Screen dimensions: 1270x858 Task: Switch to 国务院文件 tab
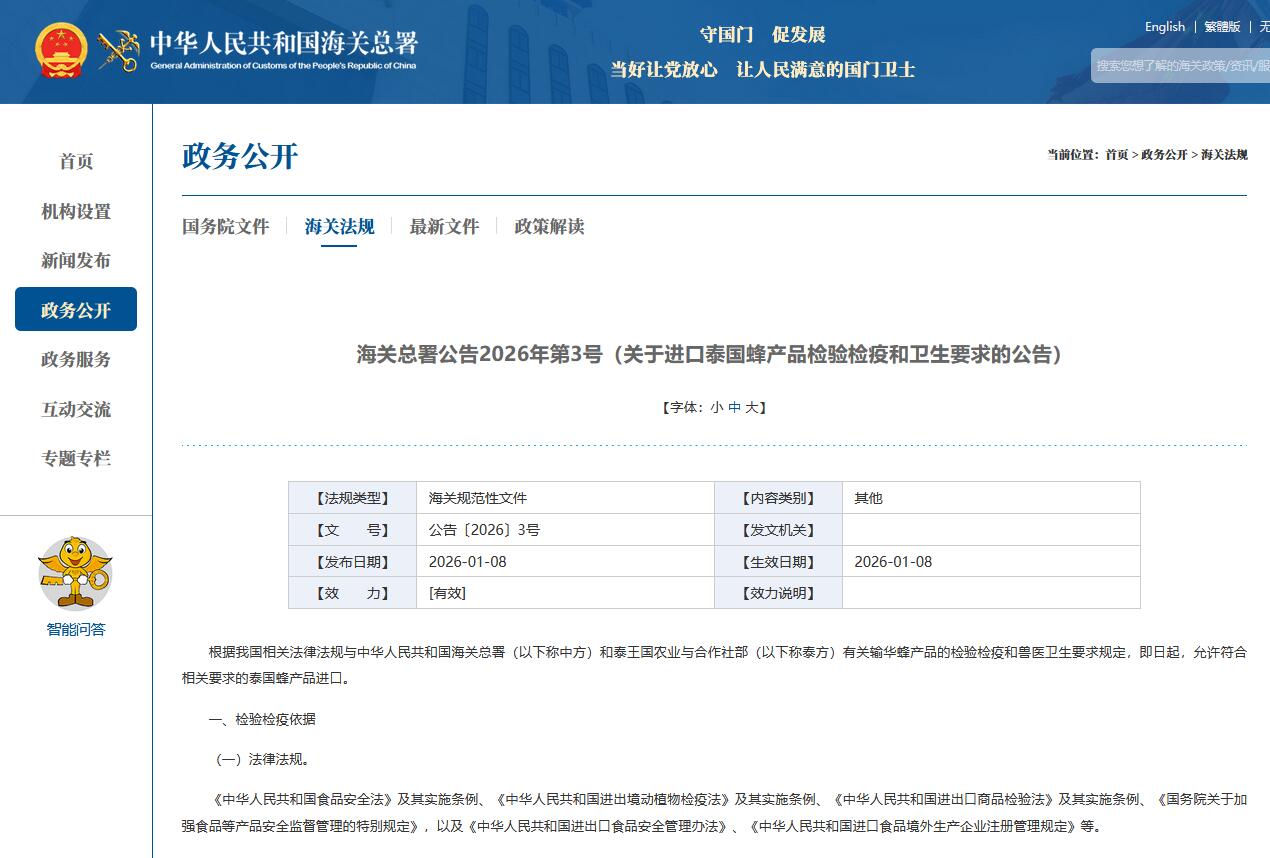(x=226, y=226)
